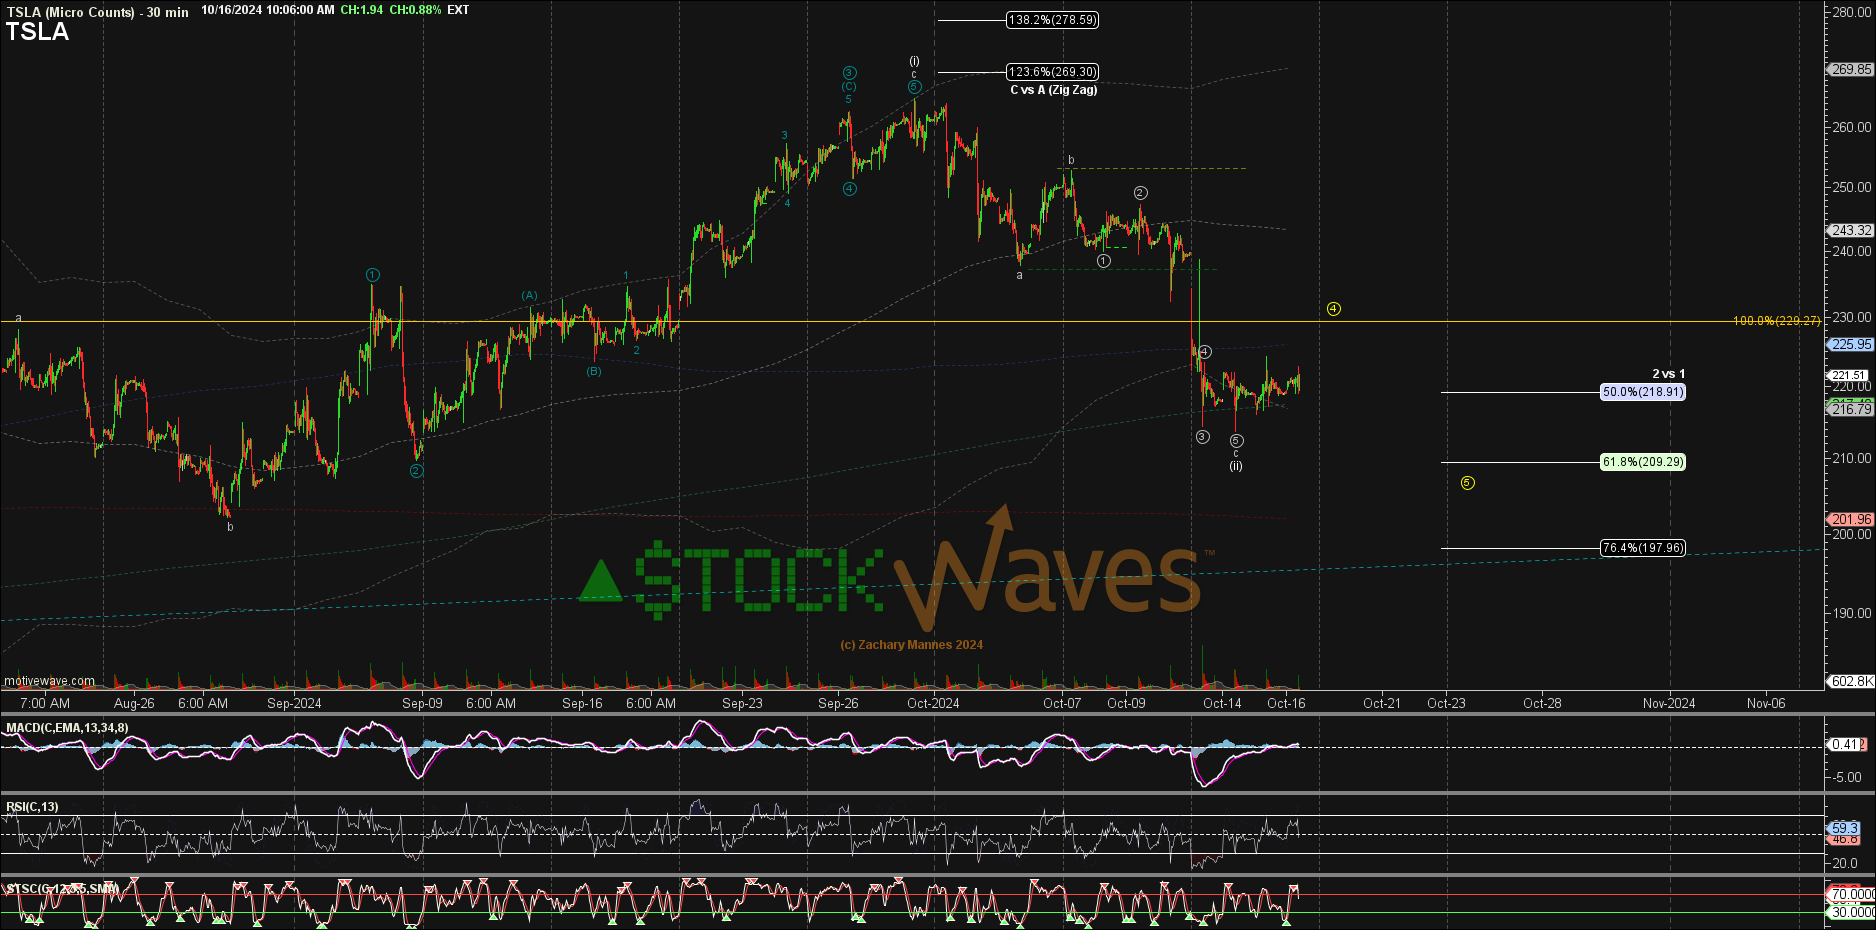The width and height of the screenshot is (1876, 930).
Task: Click the Sep-26 date on the time axis
Action: (x=838, y=703)
